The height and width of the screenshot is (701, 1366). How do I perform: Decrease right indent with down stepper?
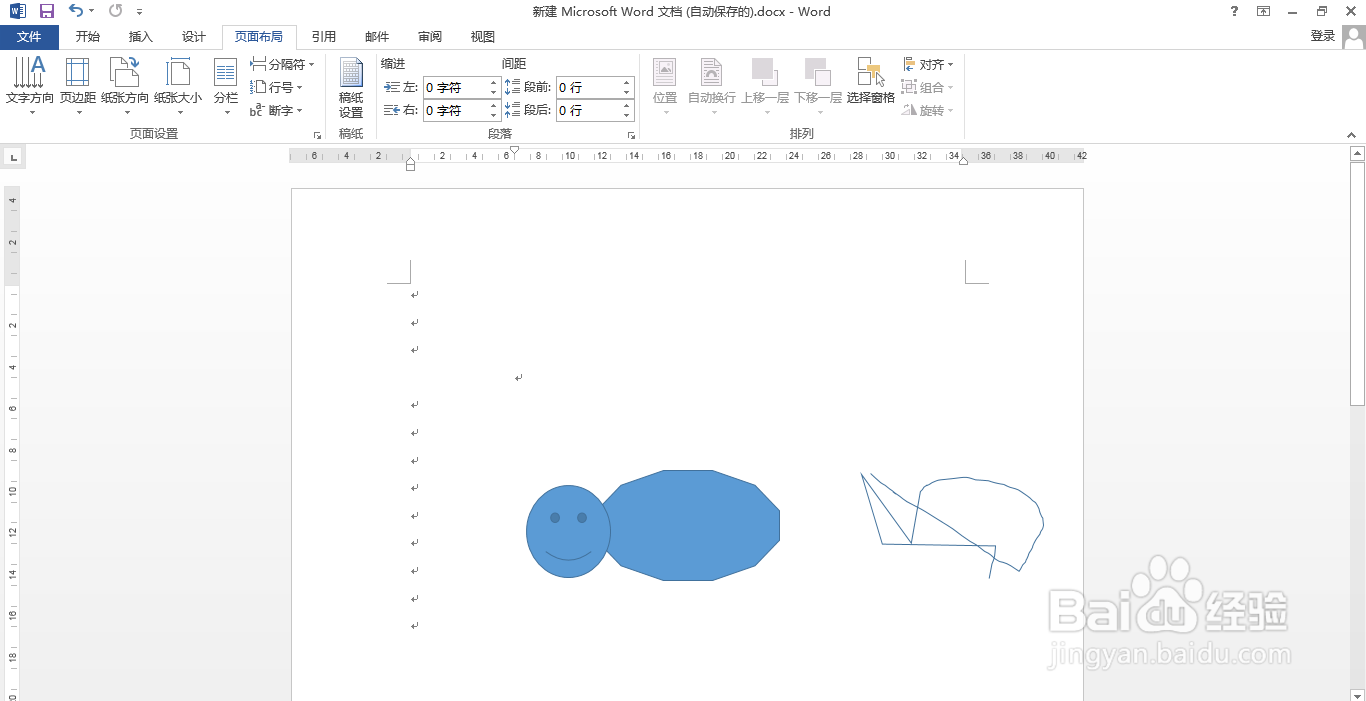point(493,115)
